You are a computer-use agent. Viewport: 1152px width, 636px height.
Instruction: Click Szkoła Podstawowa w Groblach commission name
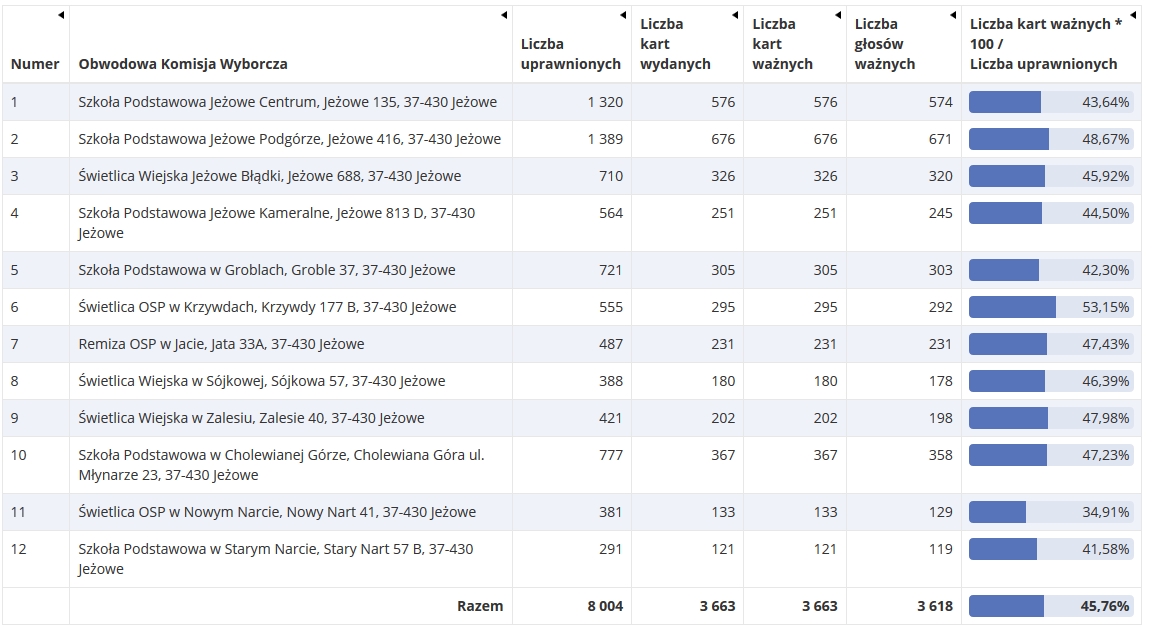[x=266, y=270]
